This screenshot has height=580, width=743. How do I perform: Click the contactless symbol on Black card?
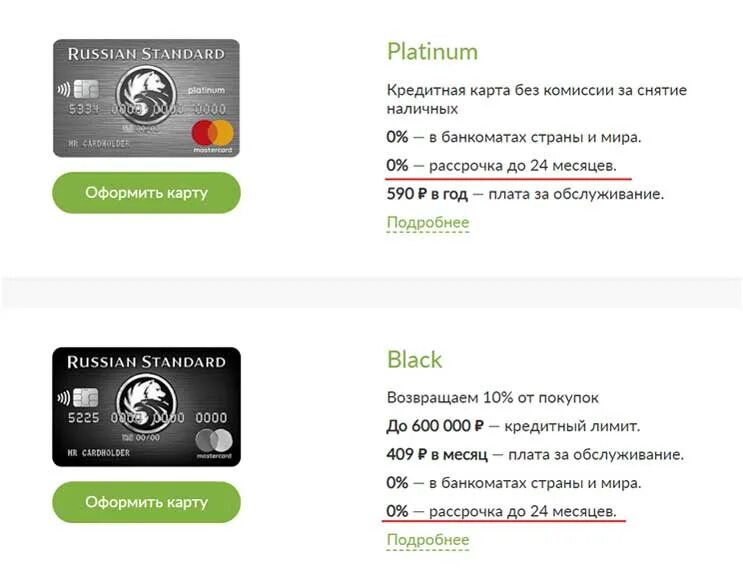click(63, 398)
